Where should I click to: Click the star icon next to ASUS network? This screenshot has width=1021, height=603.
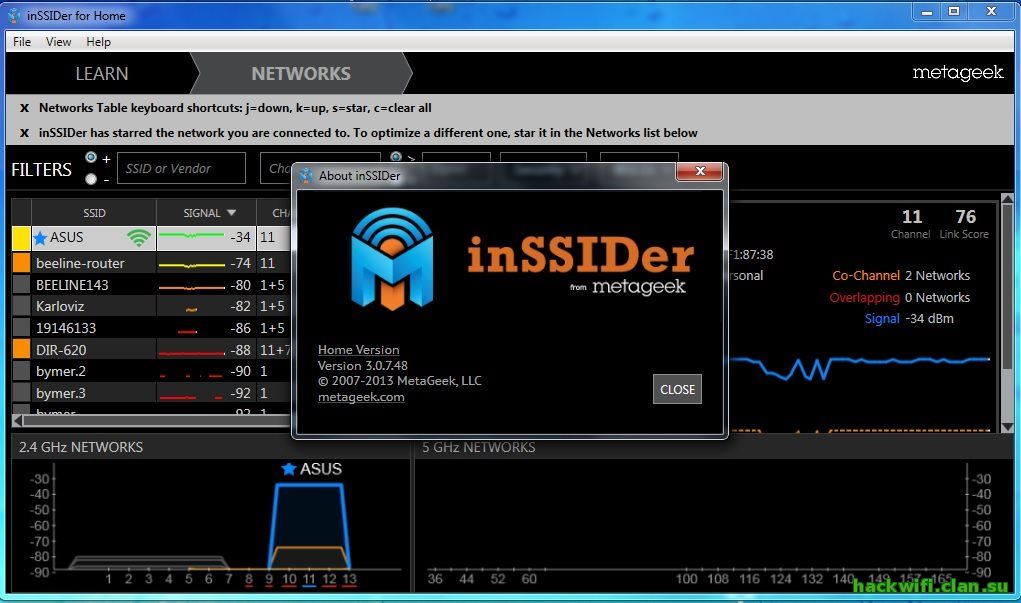click(x=40, y=238)
